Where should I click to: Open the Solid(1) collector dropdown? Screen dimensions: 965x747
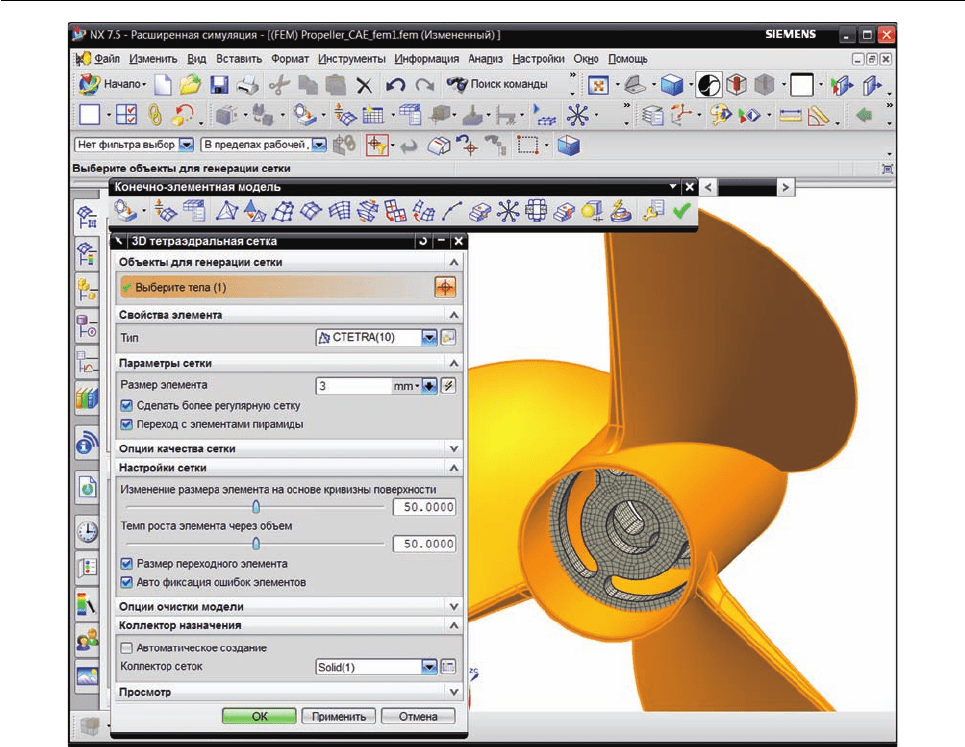coord(429,666)
